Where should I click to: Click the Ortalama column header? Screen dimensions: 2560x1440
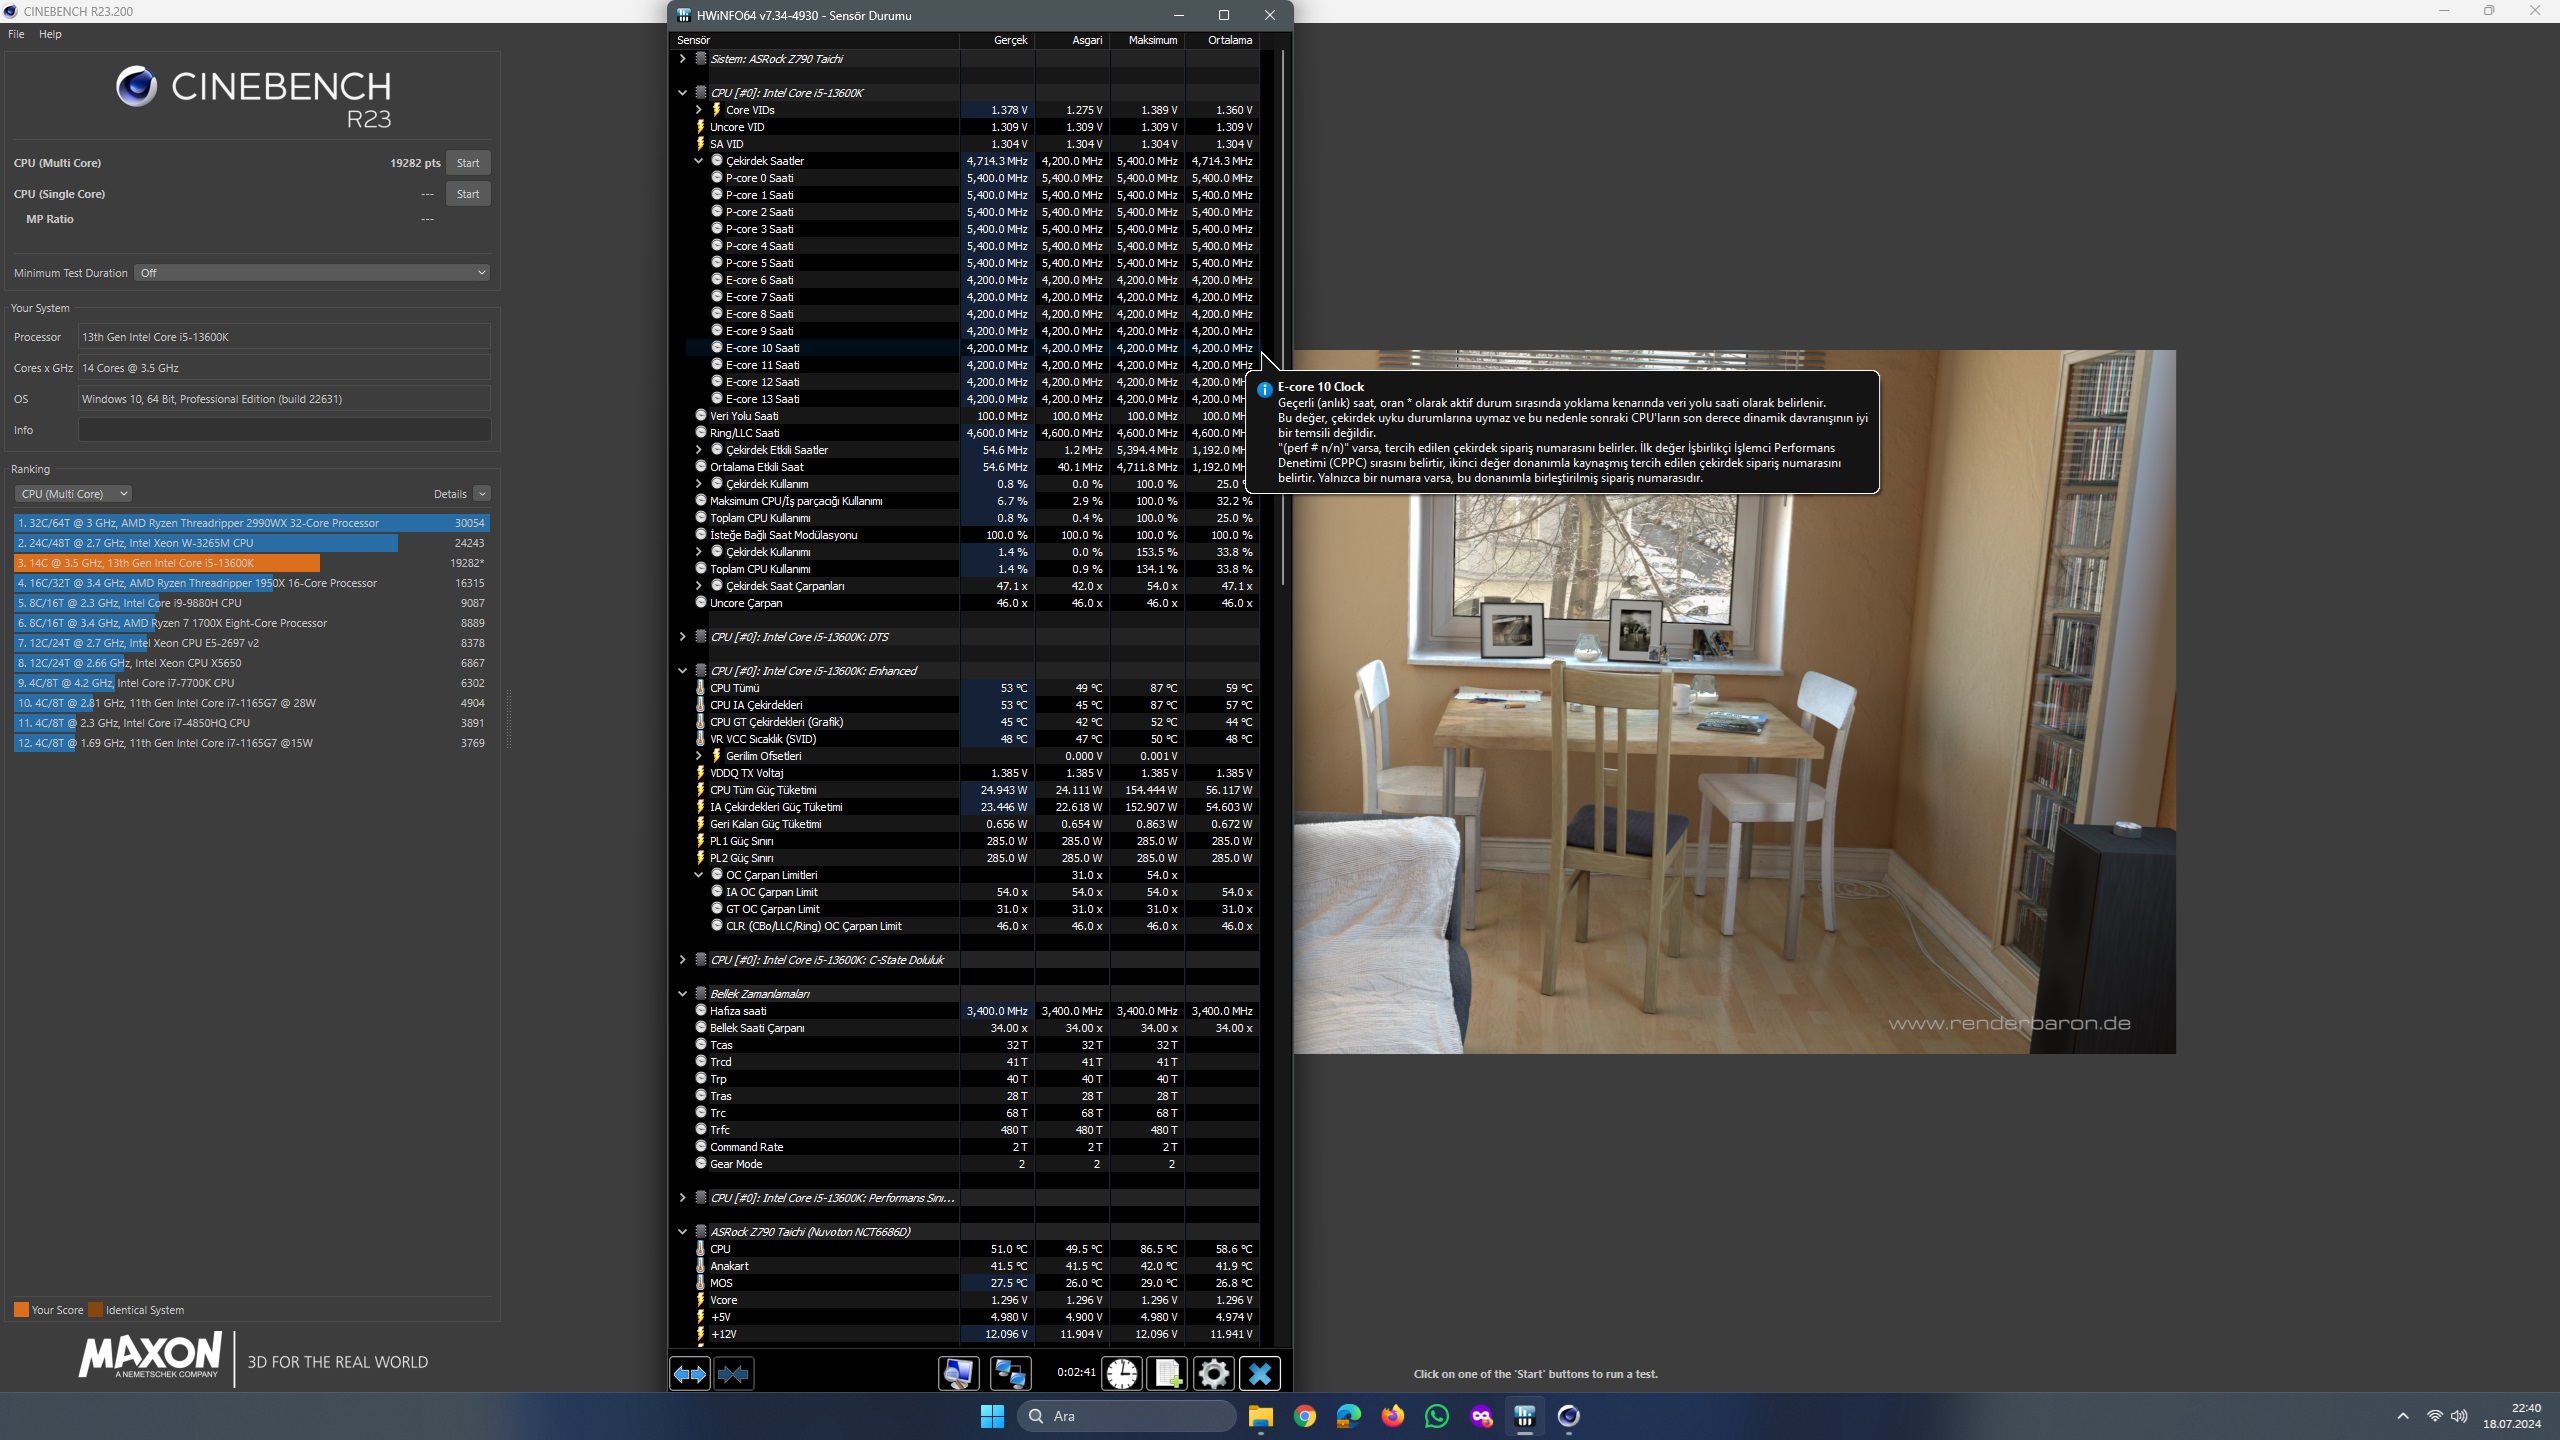pyautogui.click(x=1222, y=40)
